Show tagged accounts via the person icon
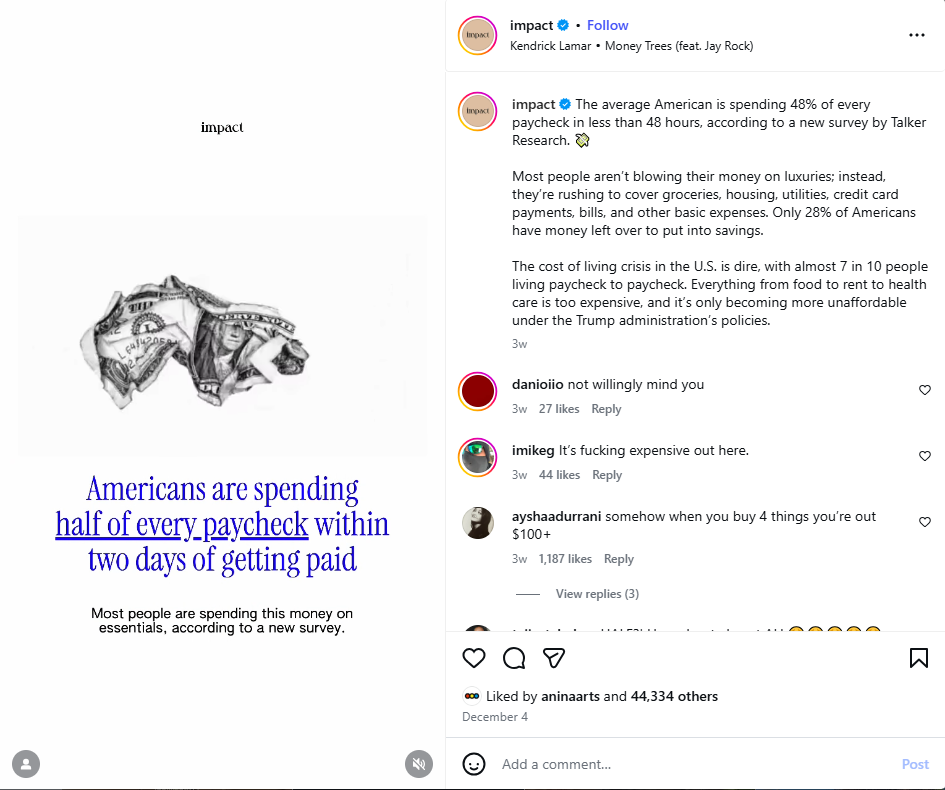Viewport: 945px width, 790px height. tap(26, 764)
